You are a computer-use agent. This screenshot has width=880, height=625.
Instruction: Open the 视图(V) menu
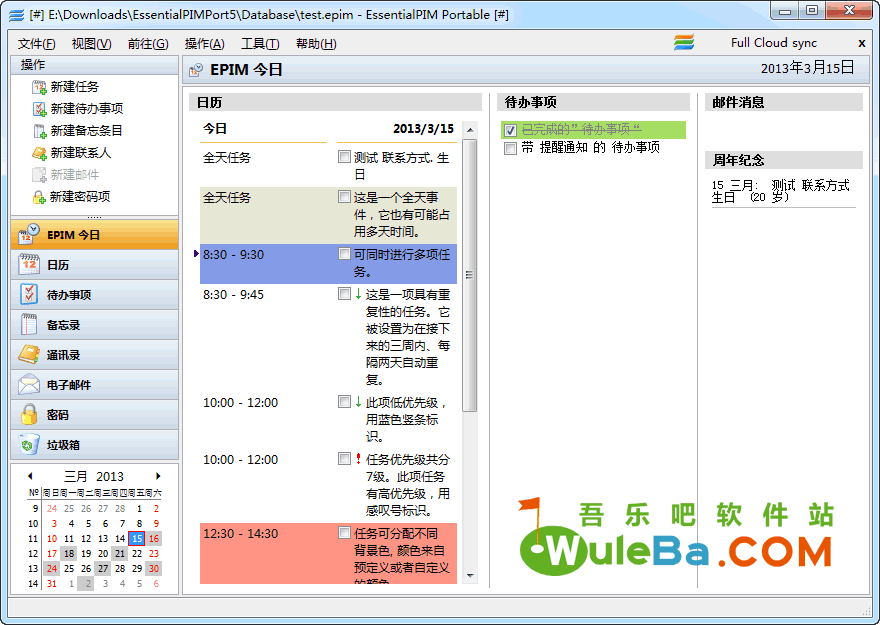tap(91, 44)
